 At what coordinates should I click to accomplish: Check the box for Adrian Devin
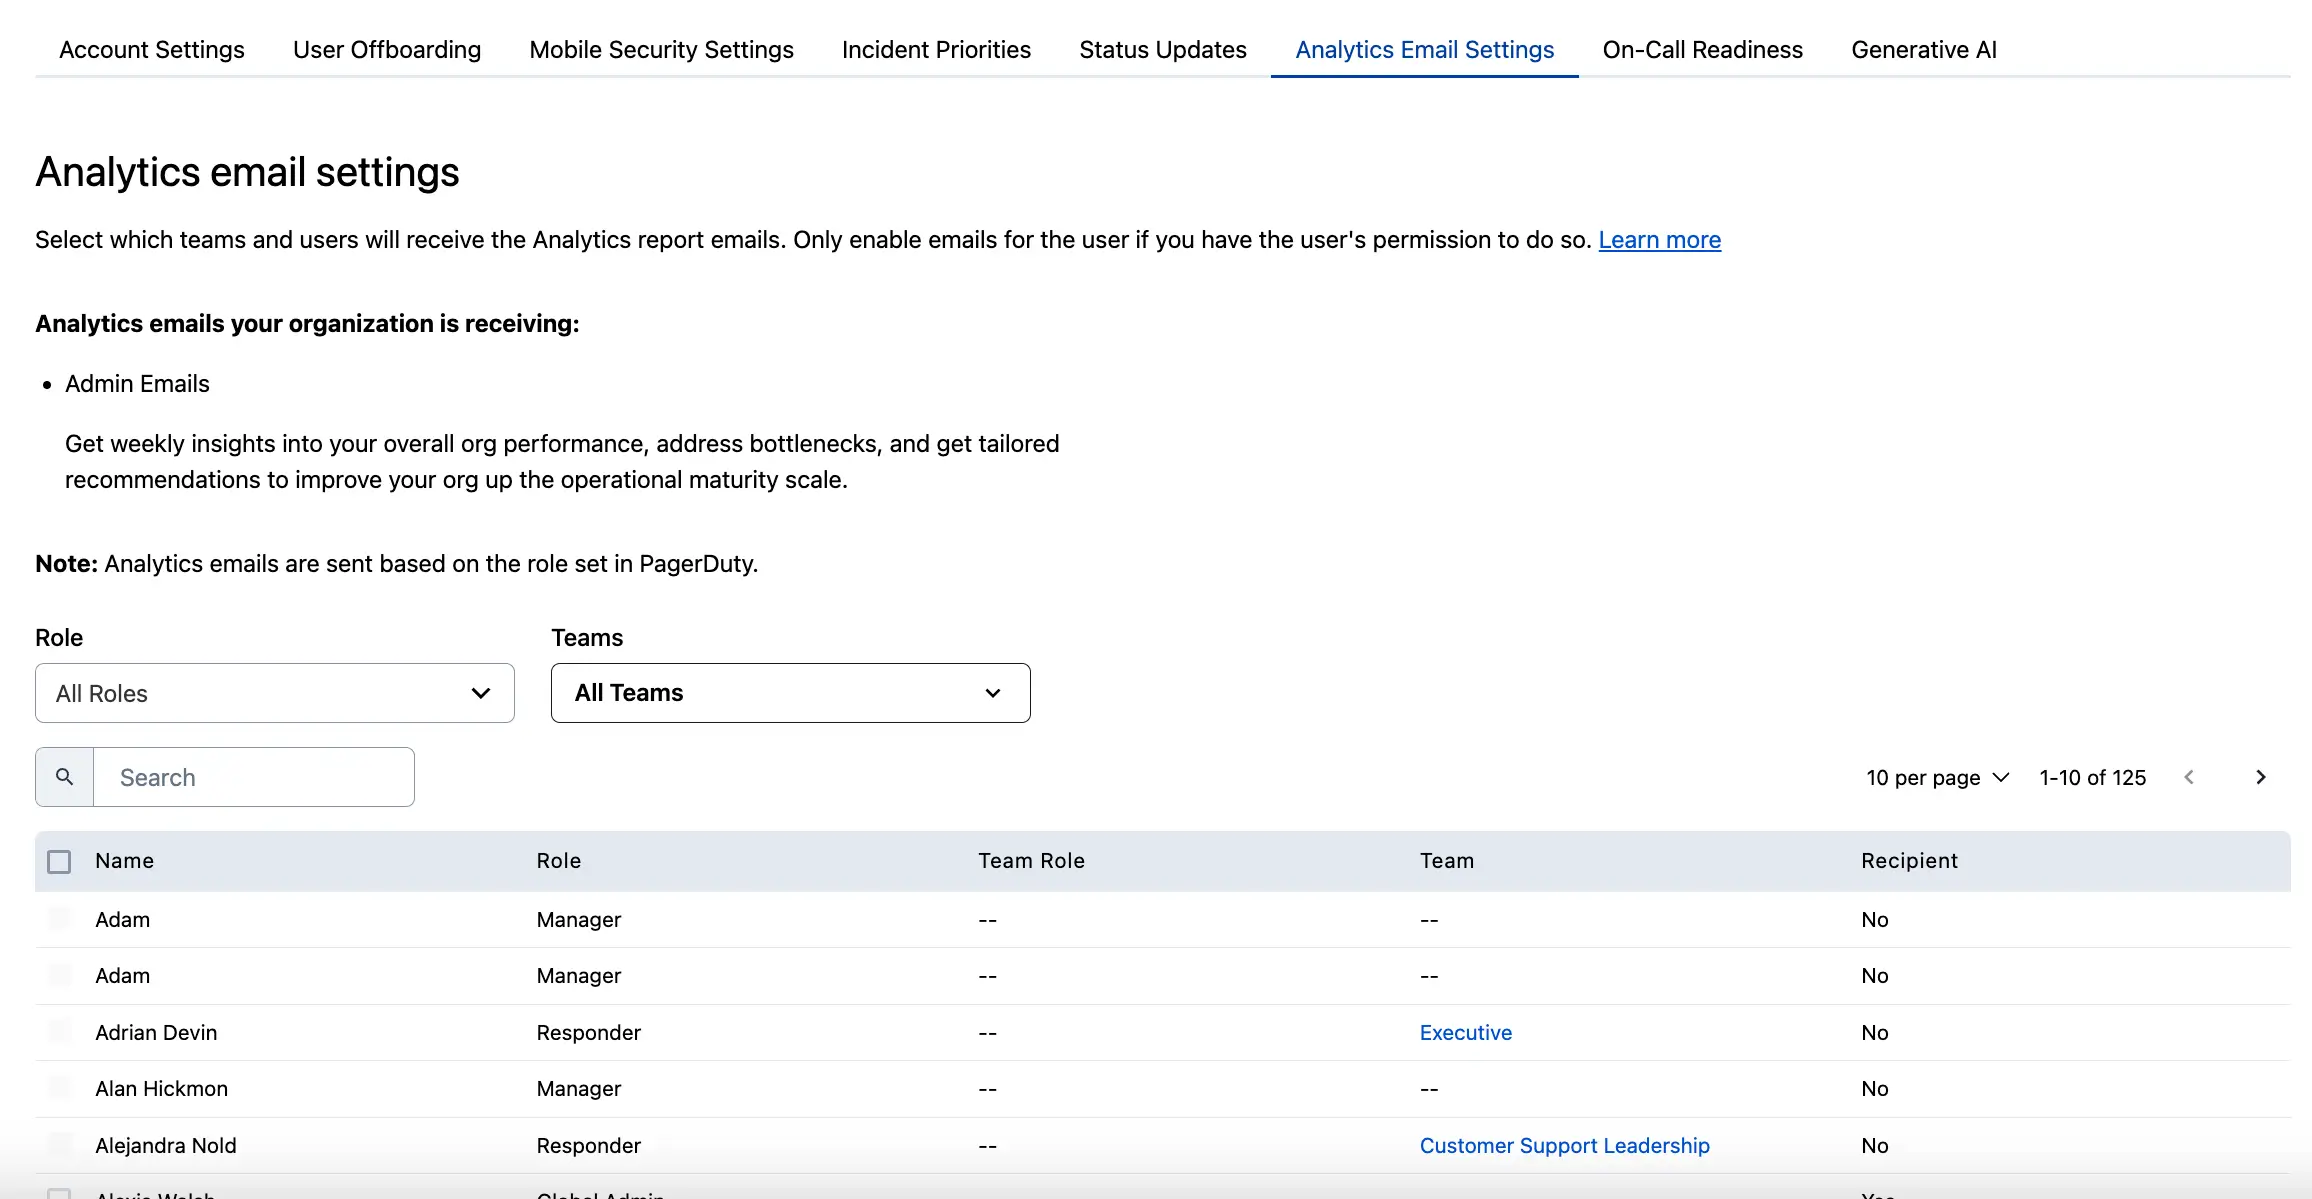tap(60, 1032)
